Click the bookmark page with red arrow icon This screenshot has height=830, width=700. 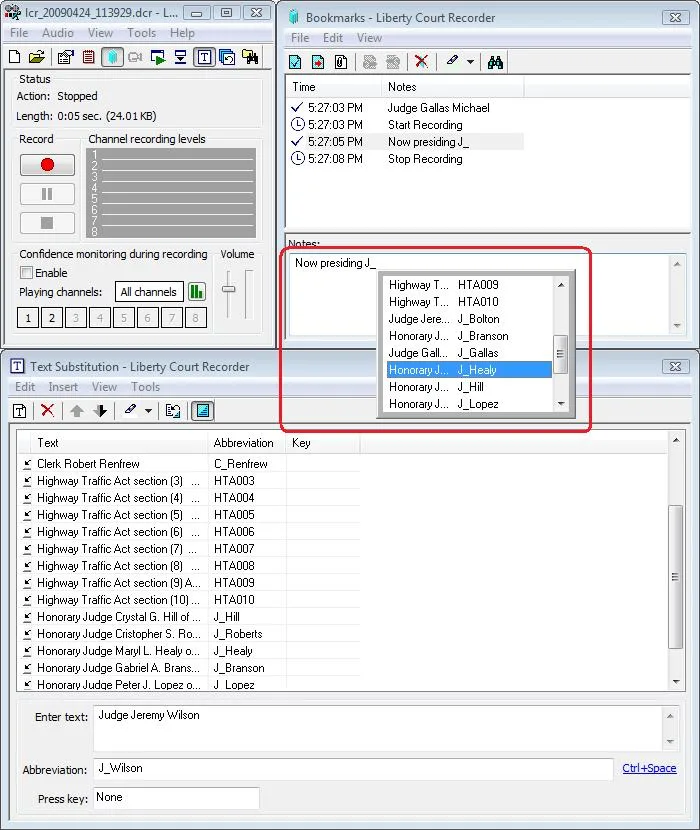coord(318,62)
